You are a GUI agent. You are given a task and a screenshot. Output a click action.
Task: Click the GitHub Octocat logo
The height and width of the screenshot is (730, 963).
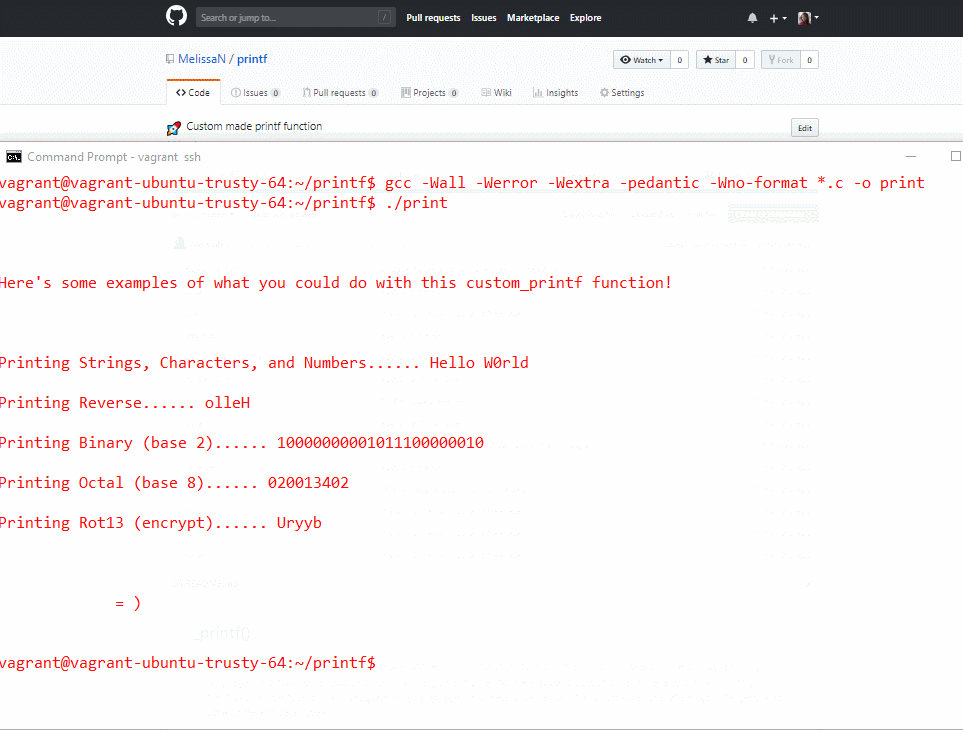176,17
